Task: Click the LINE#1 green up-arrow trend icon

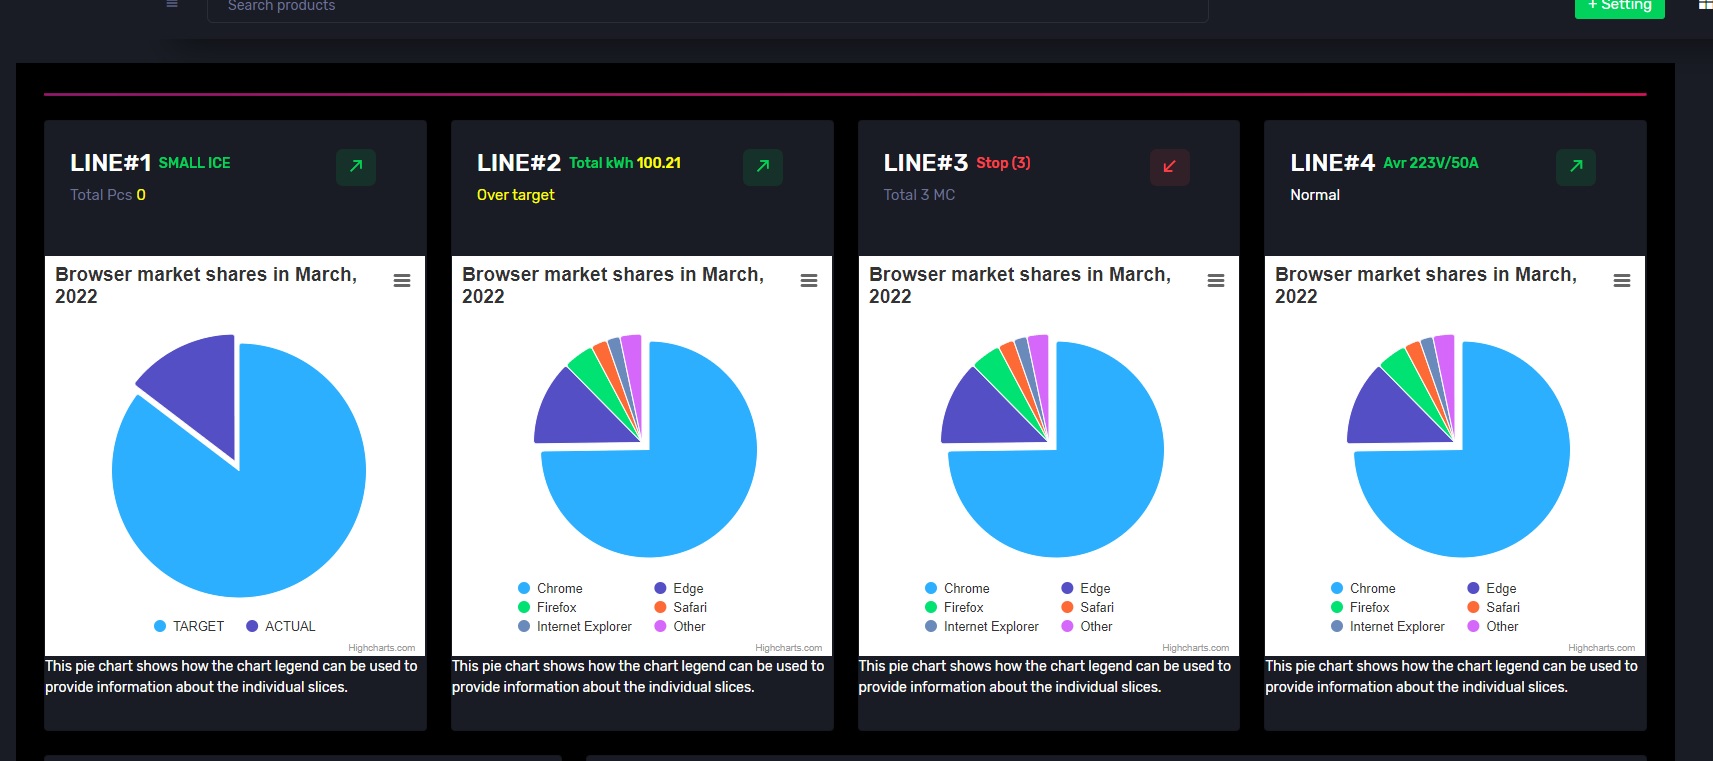Action: 355,167
